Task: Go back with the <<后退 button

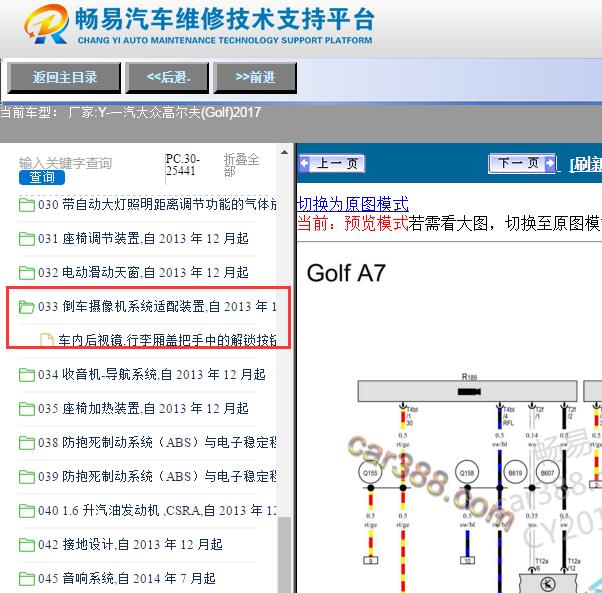Action: pos(167,78)
